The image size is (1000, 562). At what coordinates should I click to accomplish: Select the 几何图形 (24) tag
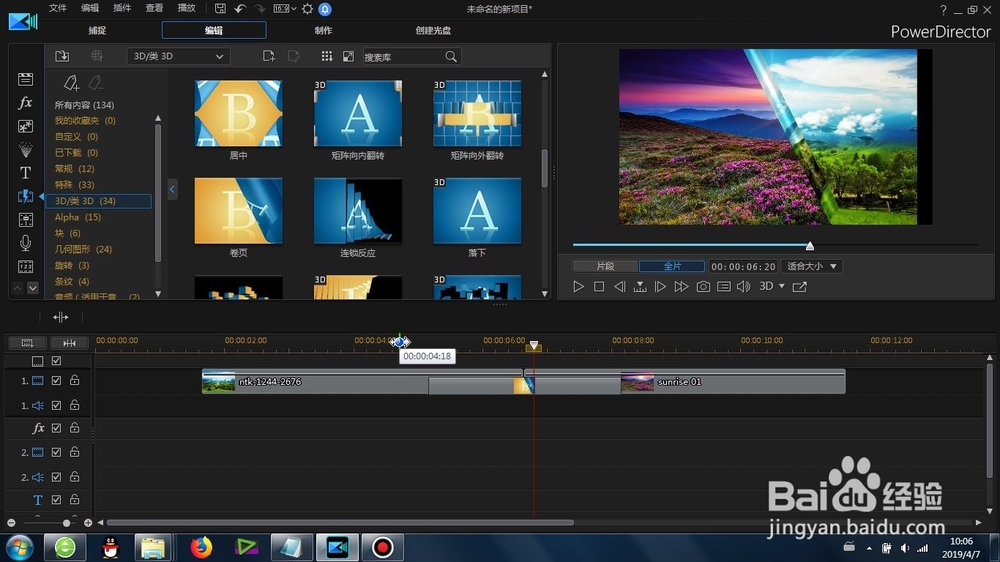(x=83, y=249)
